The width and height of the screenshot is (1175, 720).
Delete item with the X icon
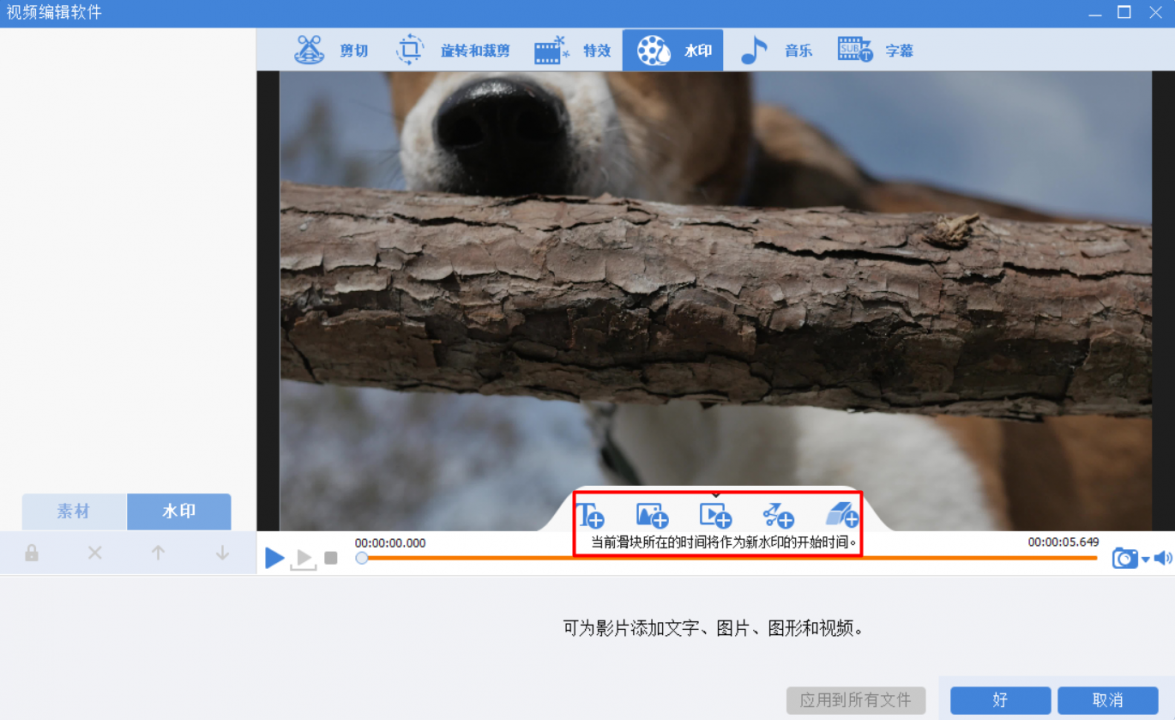click(94, 554)
